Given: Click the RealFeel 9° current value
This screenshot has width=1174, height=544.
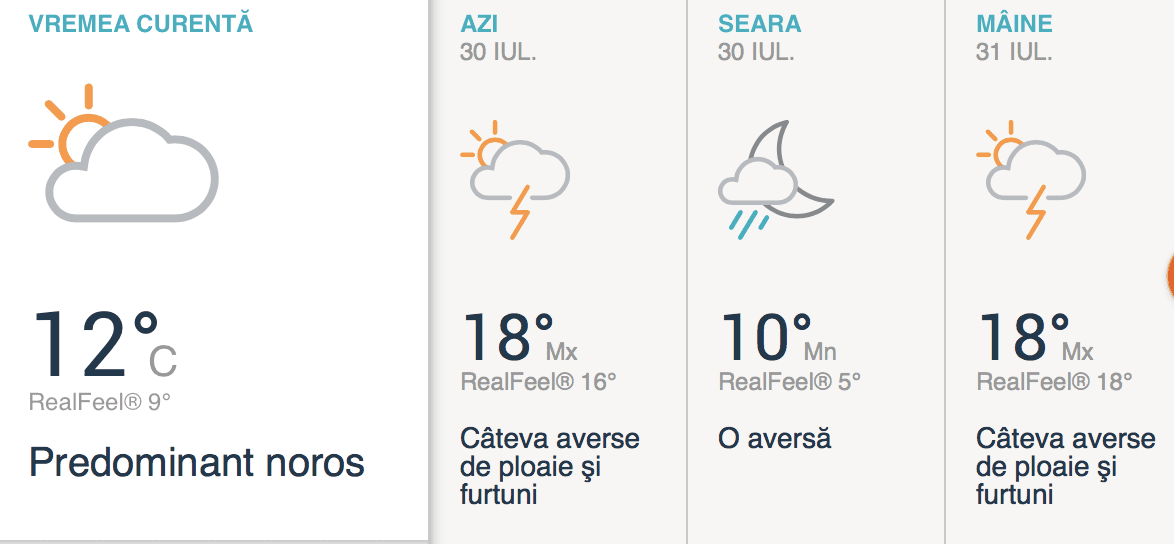Looking at the screenshot, I should pos(100,402).
